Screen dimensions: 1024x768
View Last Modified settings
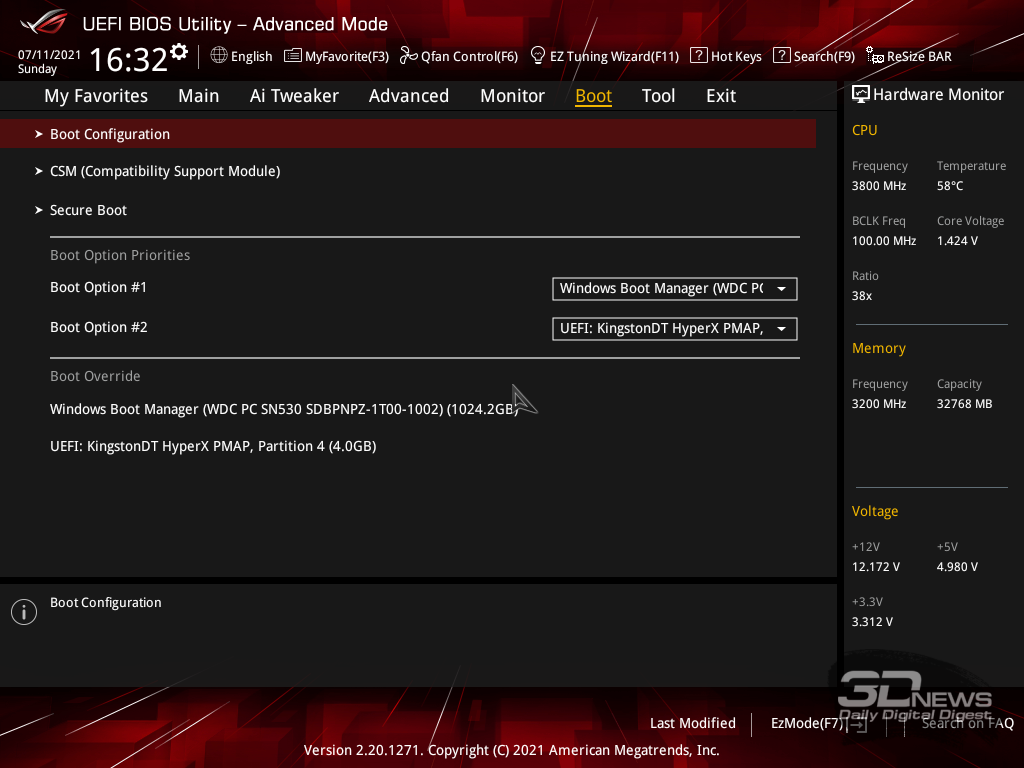tap(693, 723)
